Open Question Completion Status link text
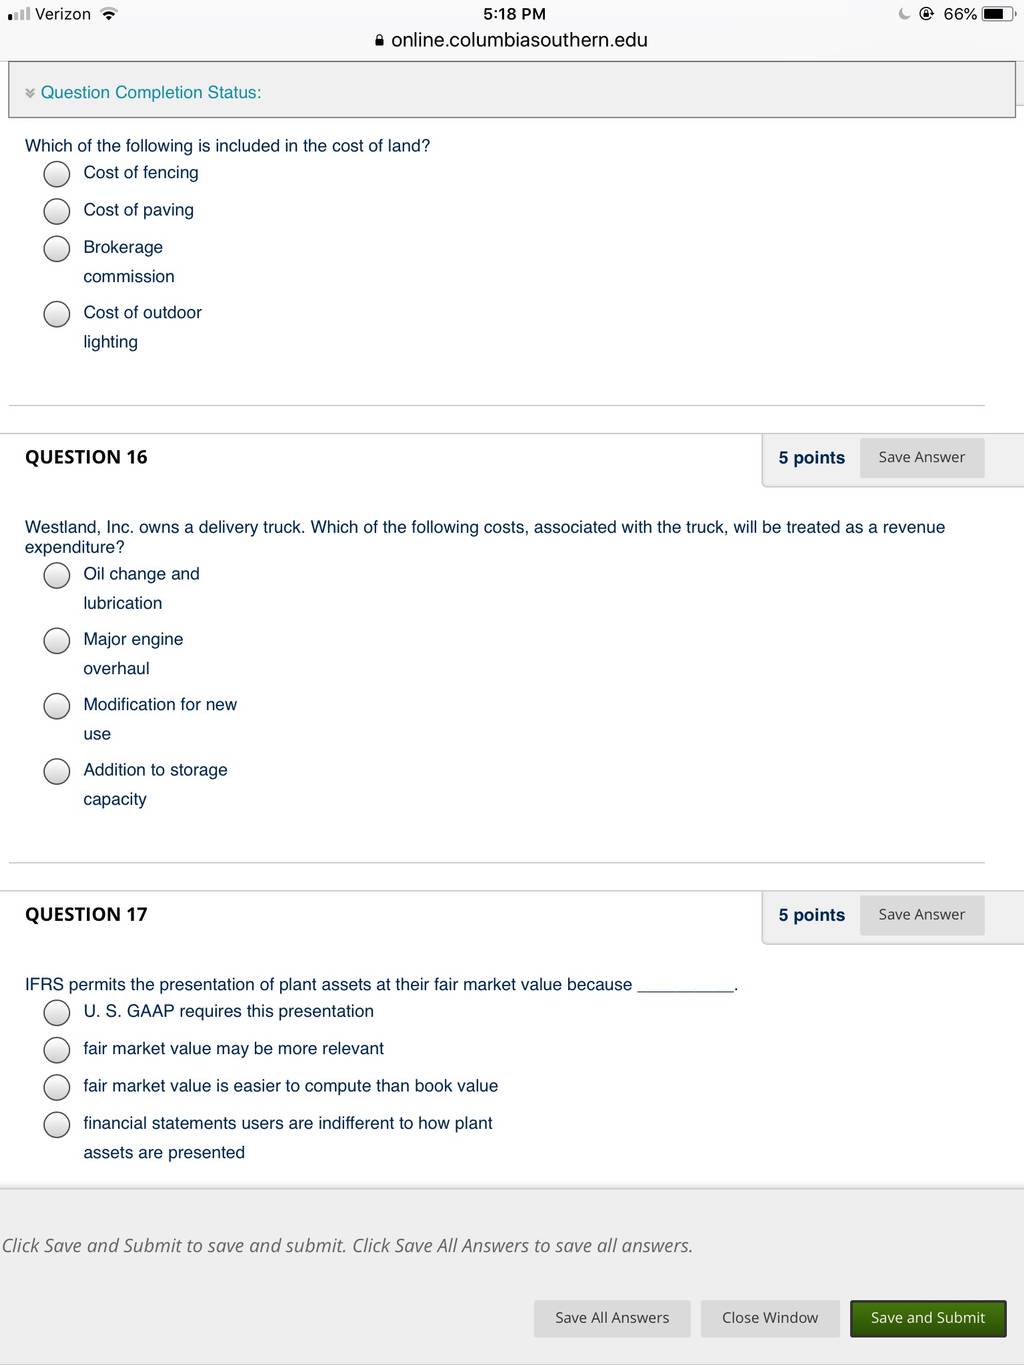 tap(151, 92)
